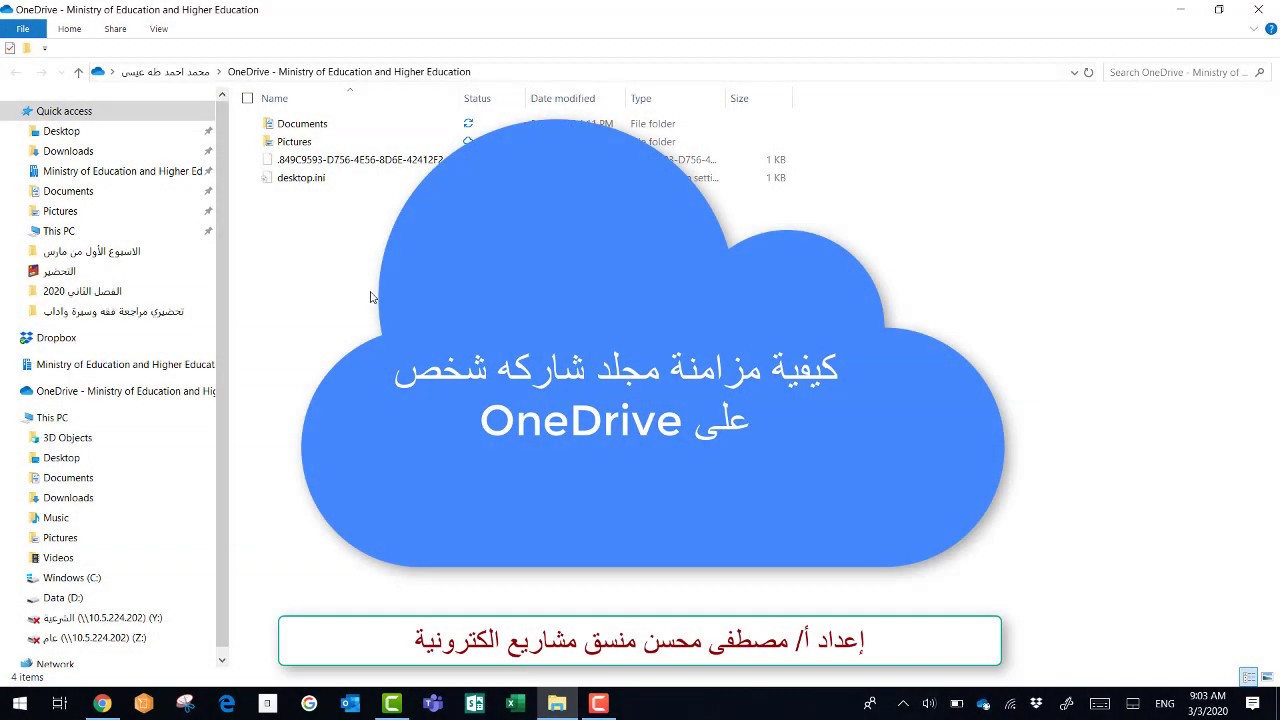Open Windows (C:) drive

tap(72, 578)
